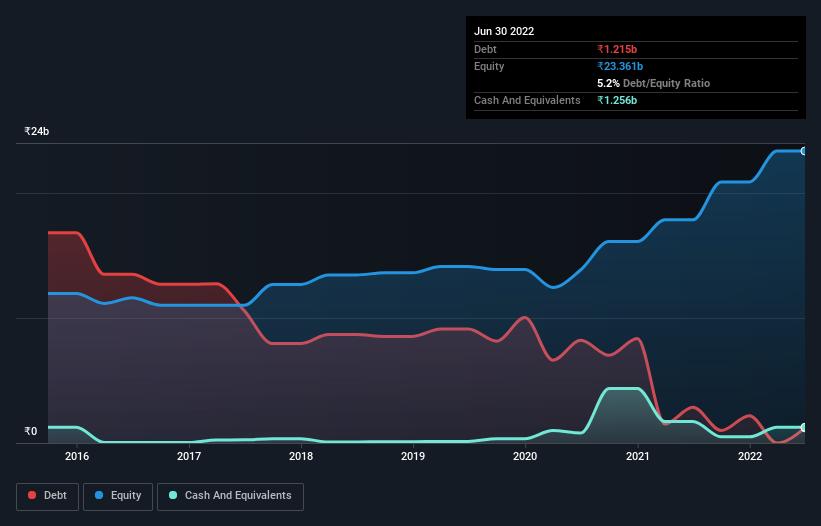Toggle the Equity series legend button

click(x=118, y=496)
